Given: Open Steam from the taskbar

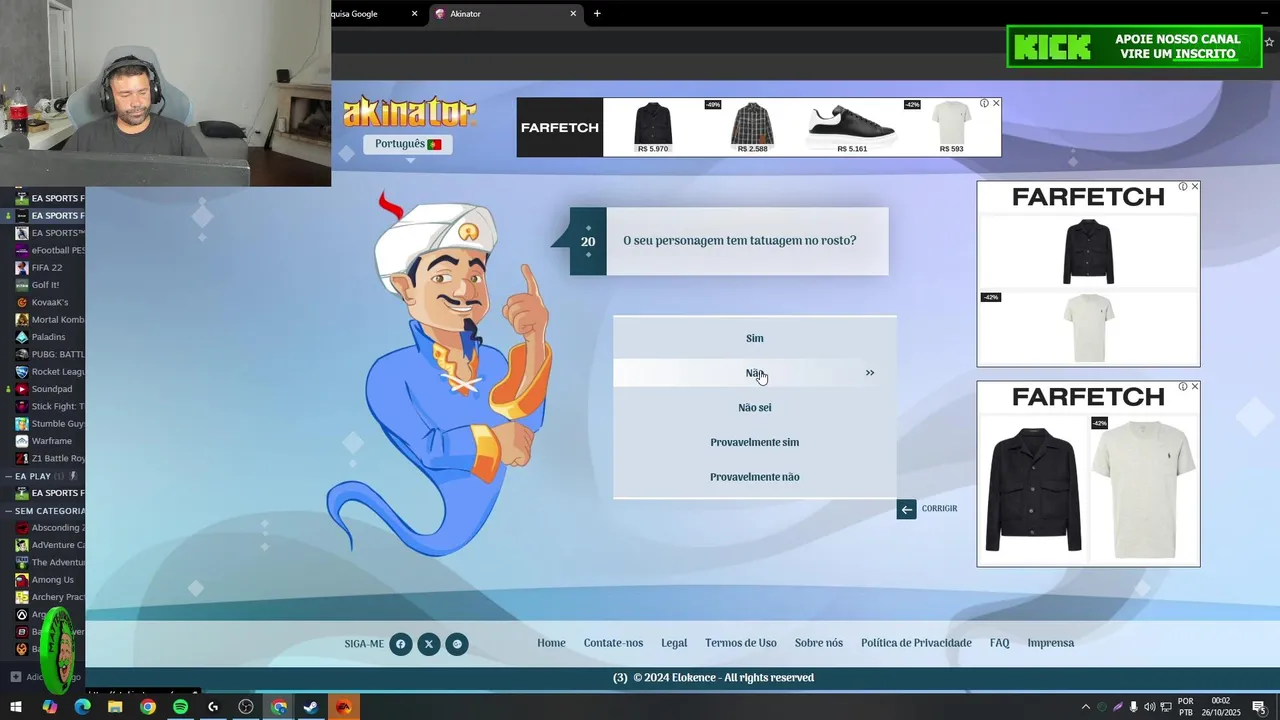Looking at the screenshot, I should tap(311, 707).
